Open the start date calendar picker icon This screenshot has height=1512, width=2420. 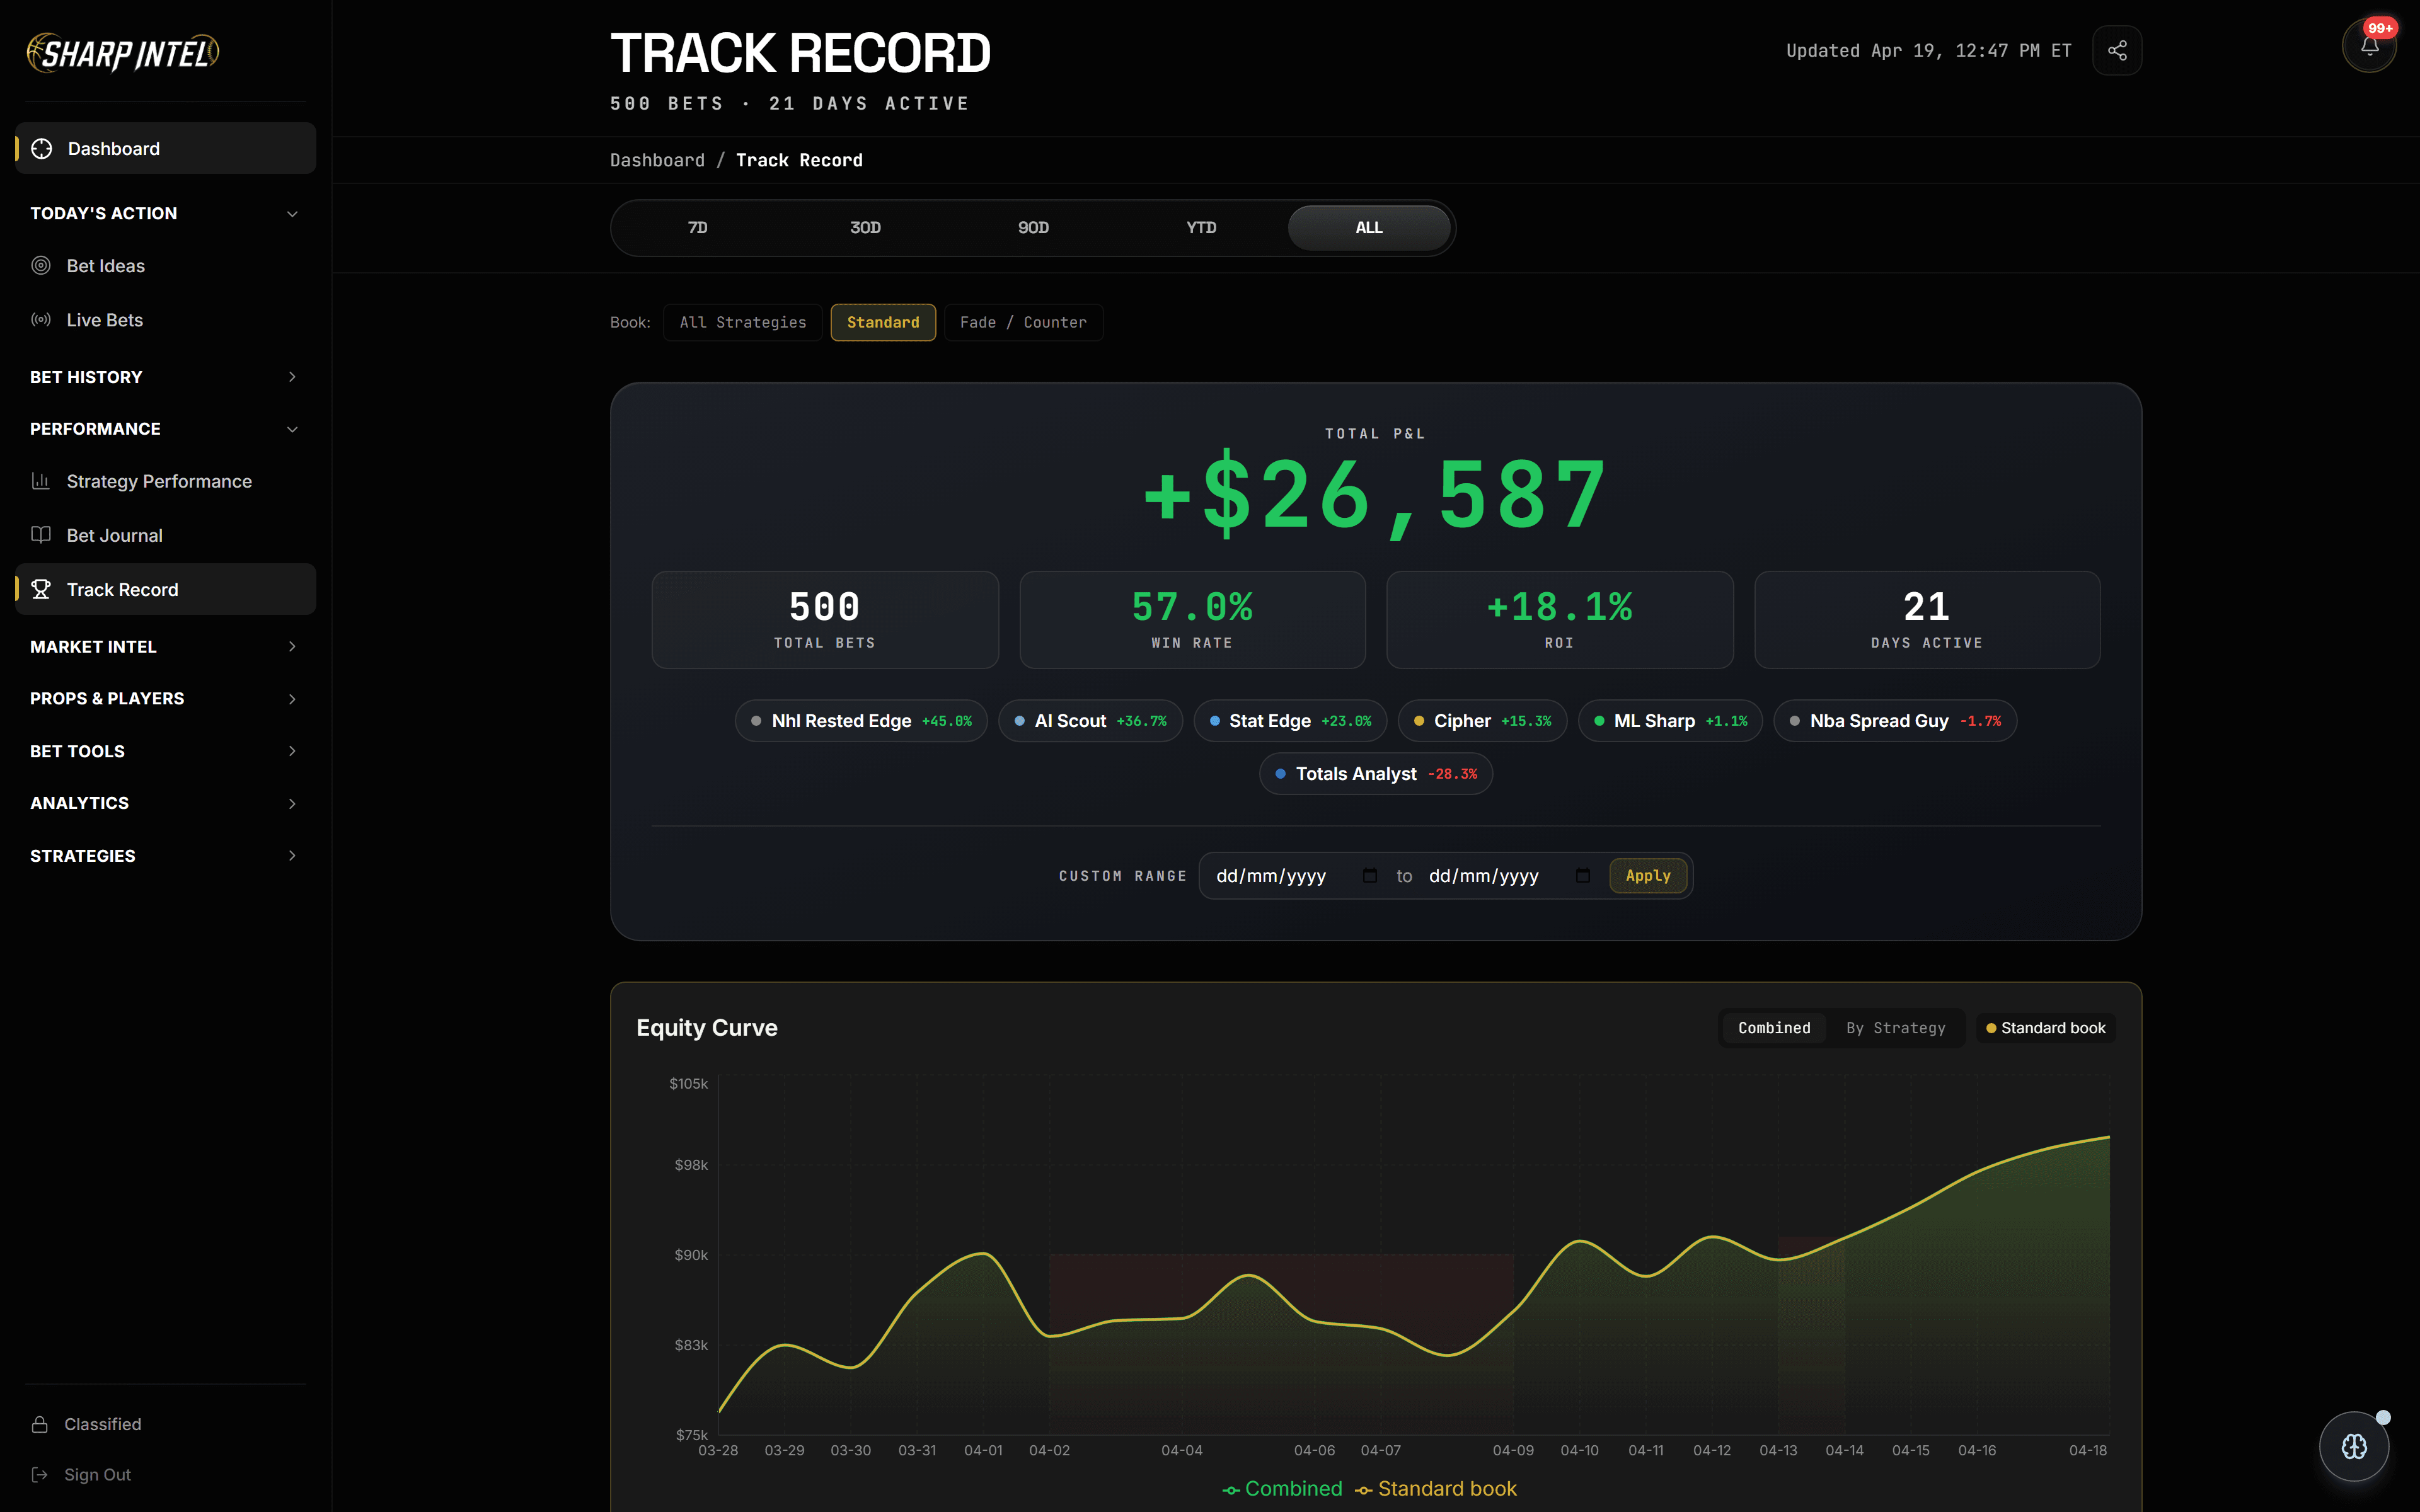(1370, 876)
